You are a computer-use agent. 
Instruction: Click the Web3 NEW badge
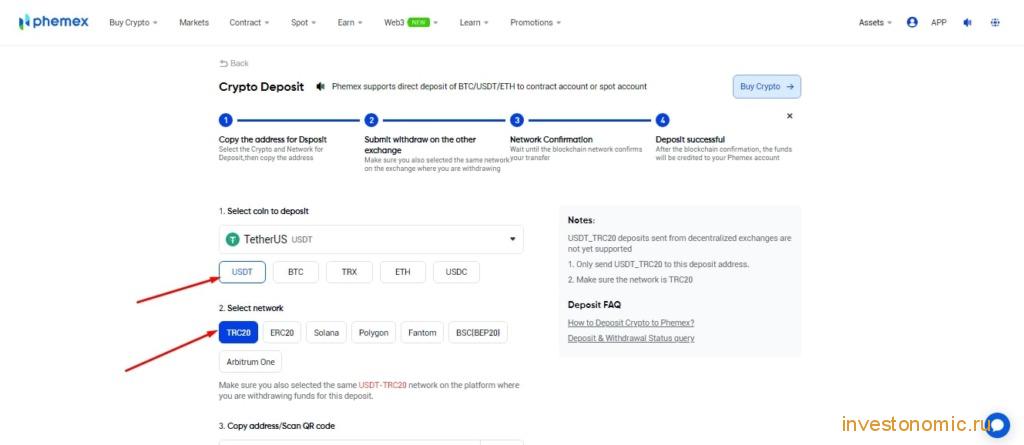419,22
